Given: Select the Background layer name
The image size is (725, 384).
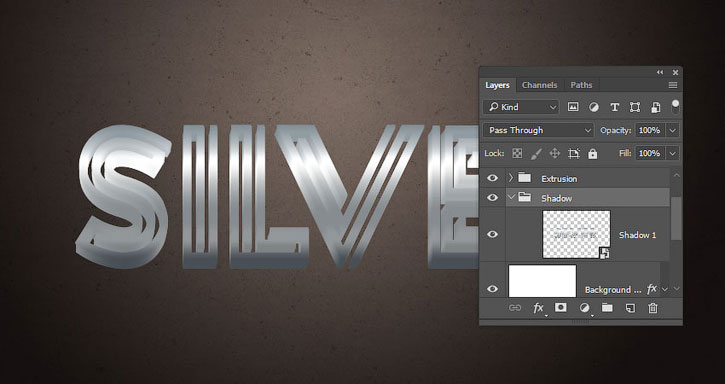Looking at the screenshot, I should click(613, 290).
